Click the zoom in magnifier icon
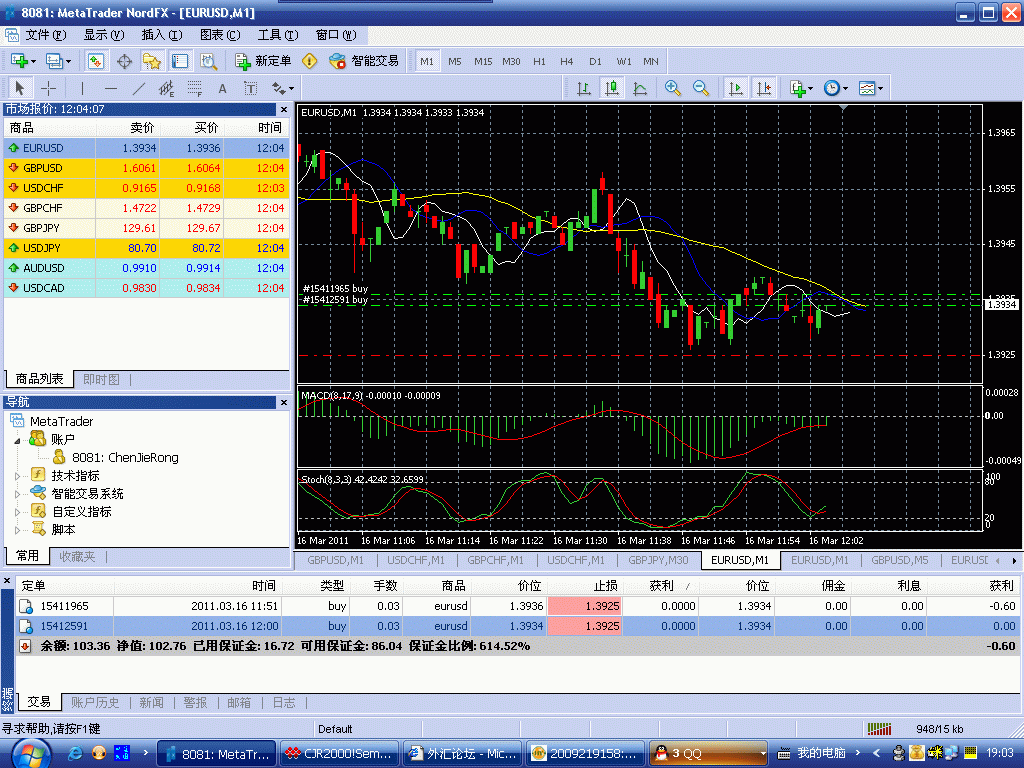Viewport: 1024px width, 768px height. point(673,88)
